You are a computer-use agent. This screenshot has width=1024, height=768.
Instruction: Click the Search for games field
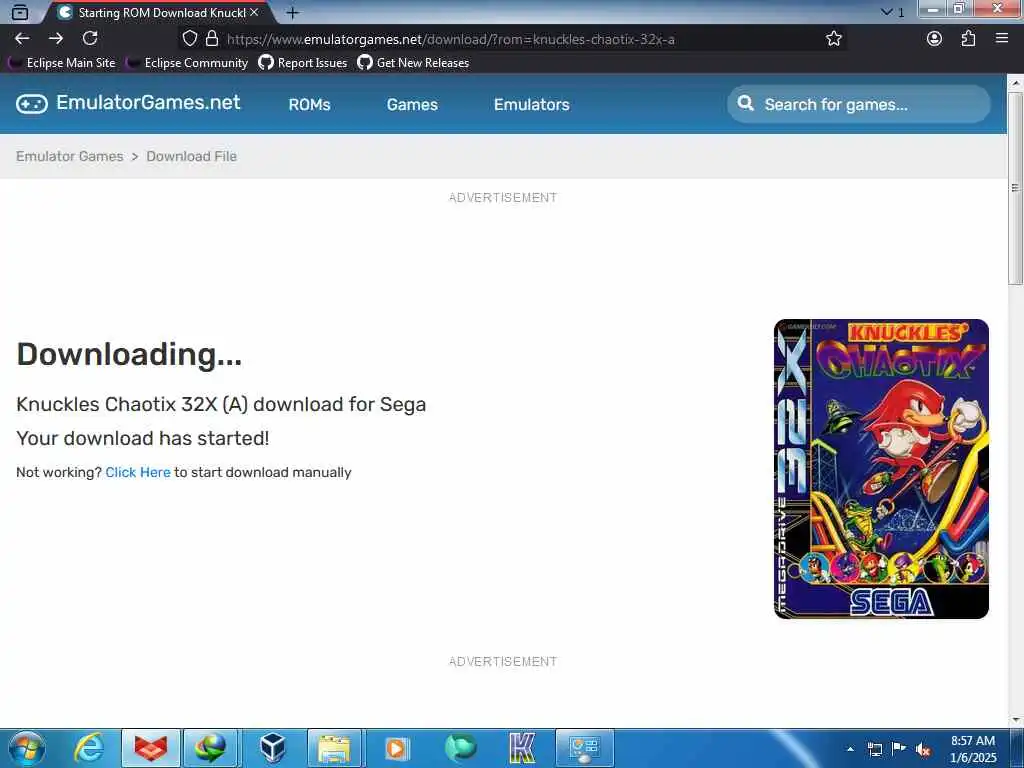coord(859,104)
